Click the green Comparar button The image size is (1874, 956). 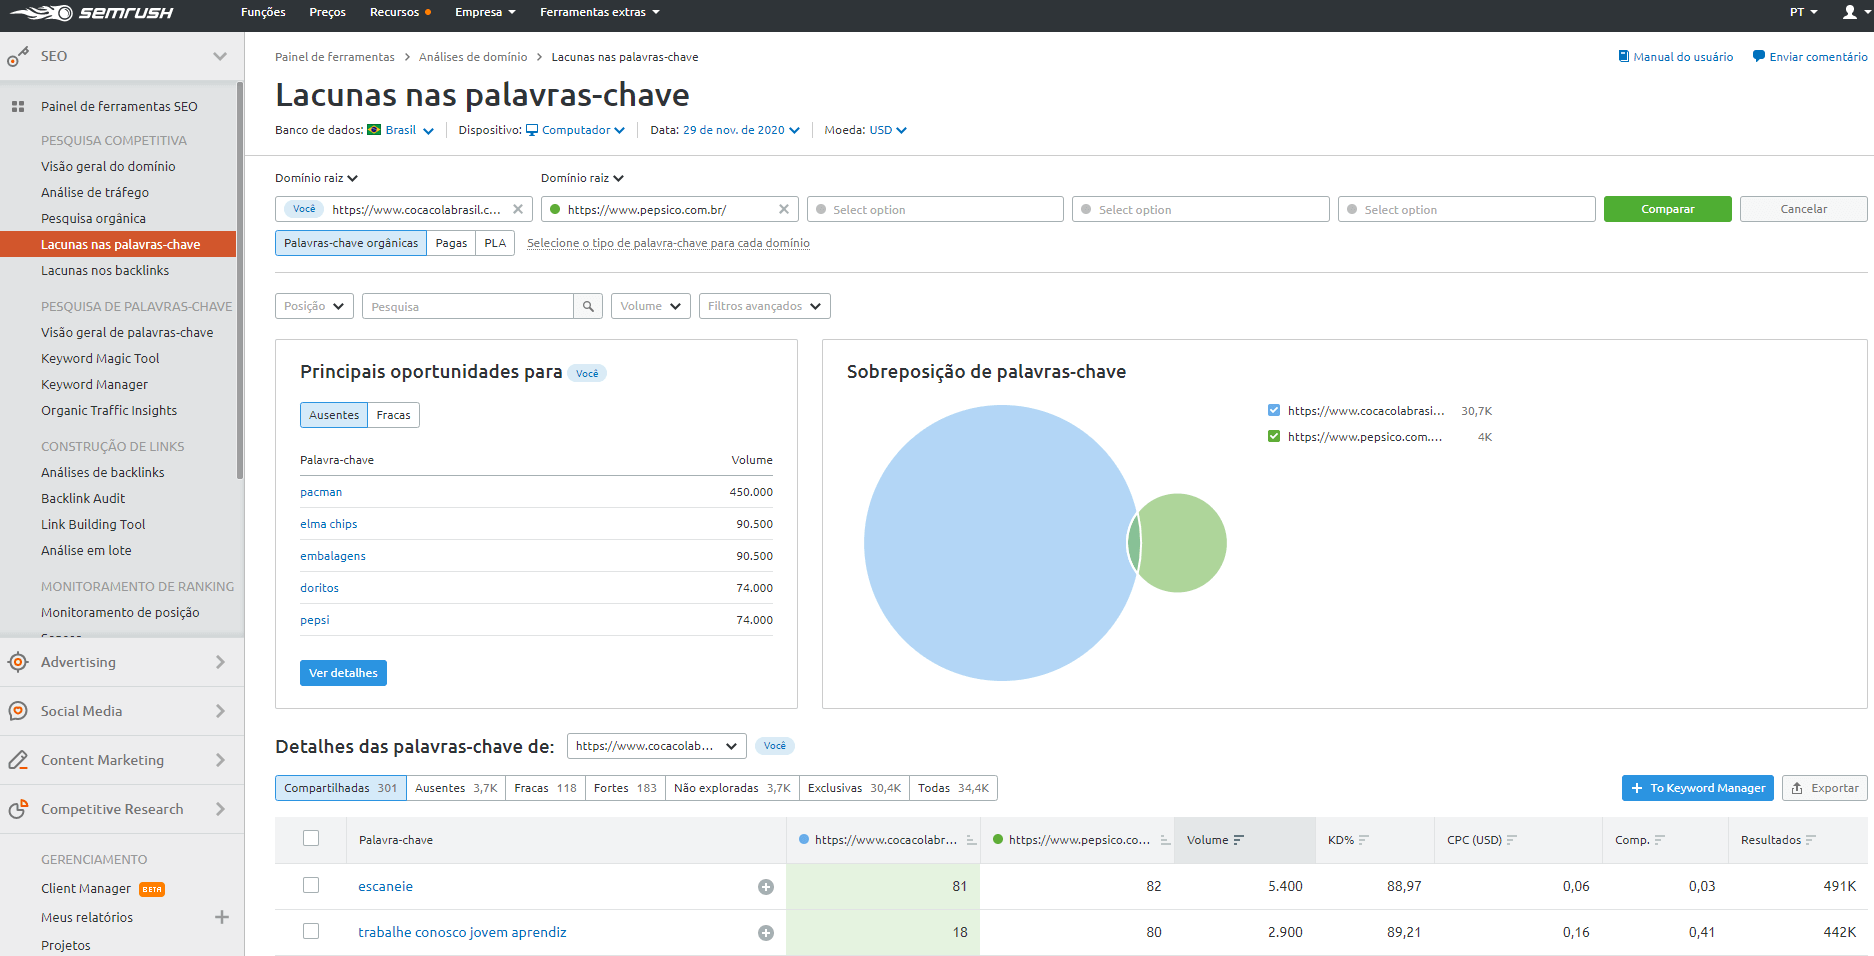pos(1667,209)
